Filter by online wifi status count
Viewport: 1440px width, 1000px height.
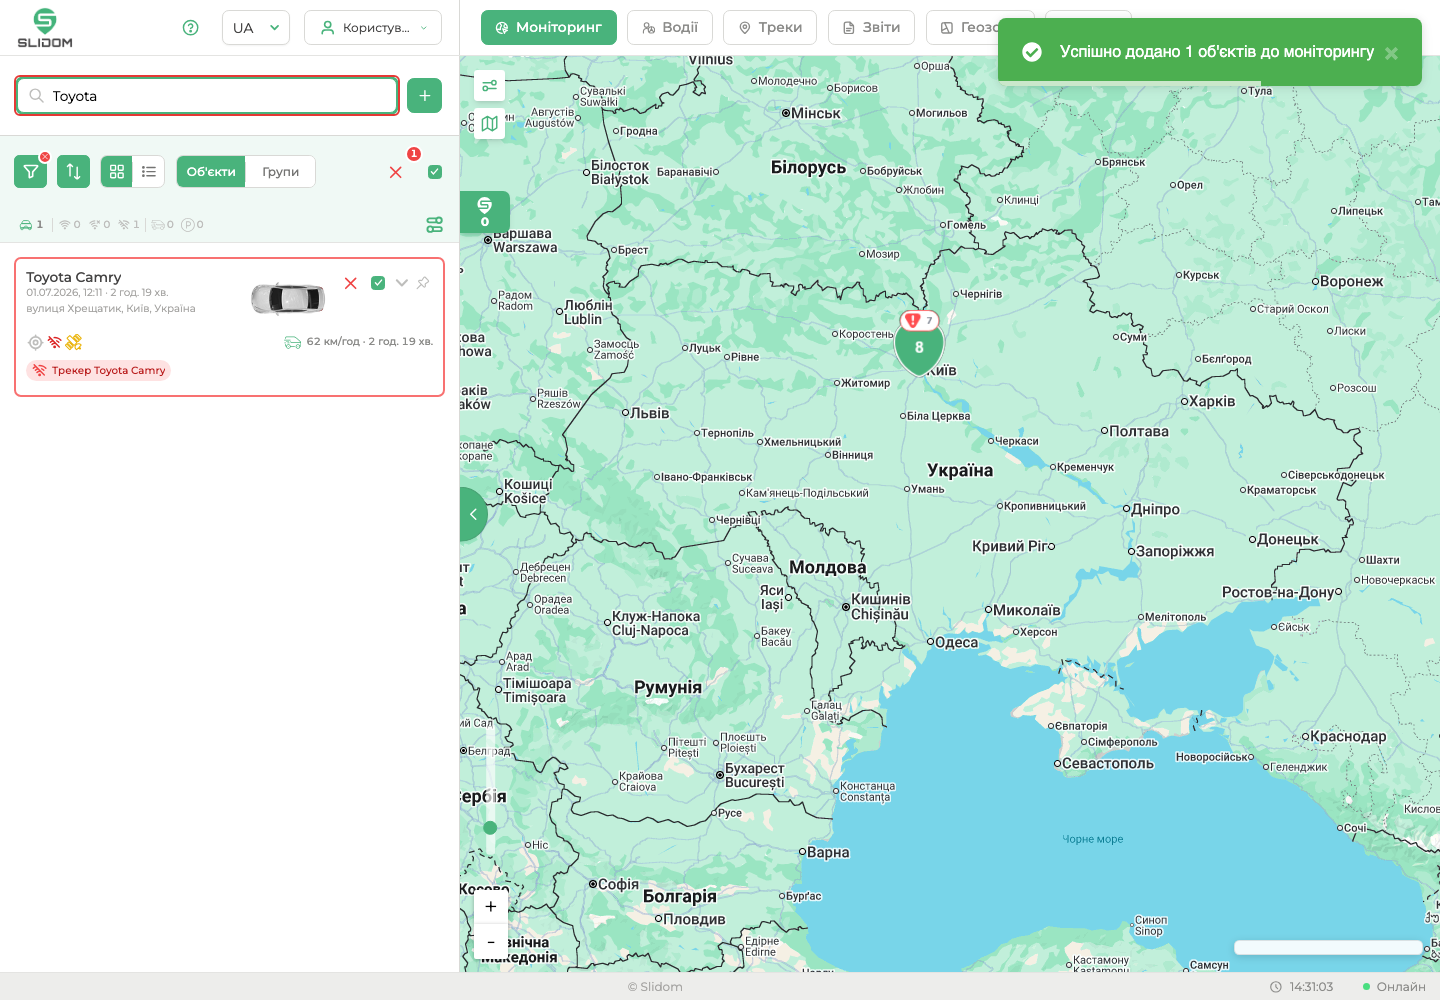click(x=70, y=225)
